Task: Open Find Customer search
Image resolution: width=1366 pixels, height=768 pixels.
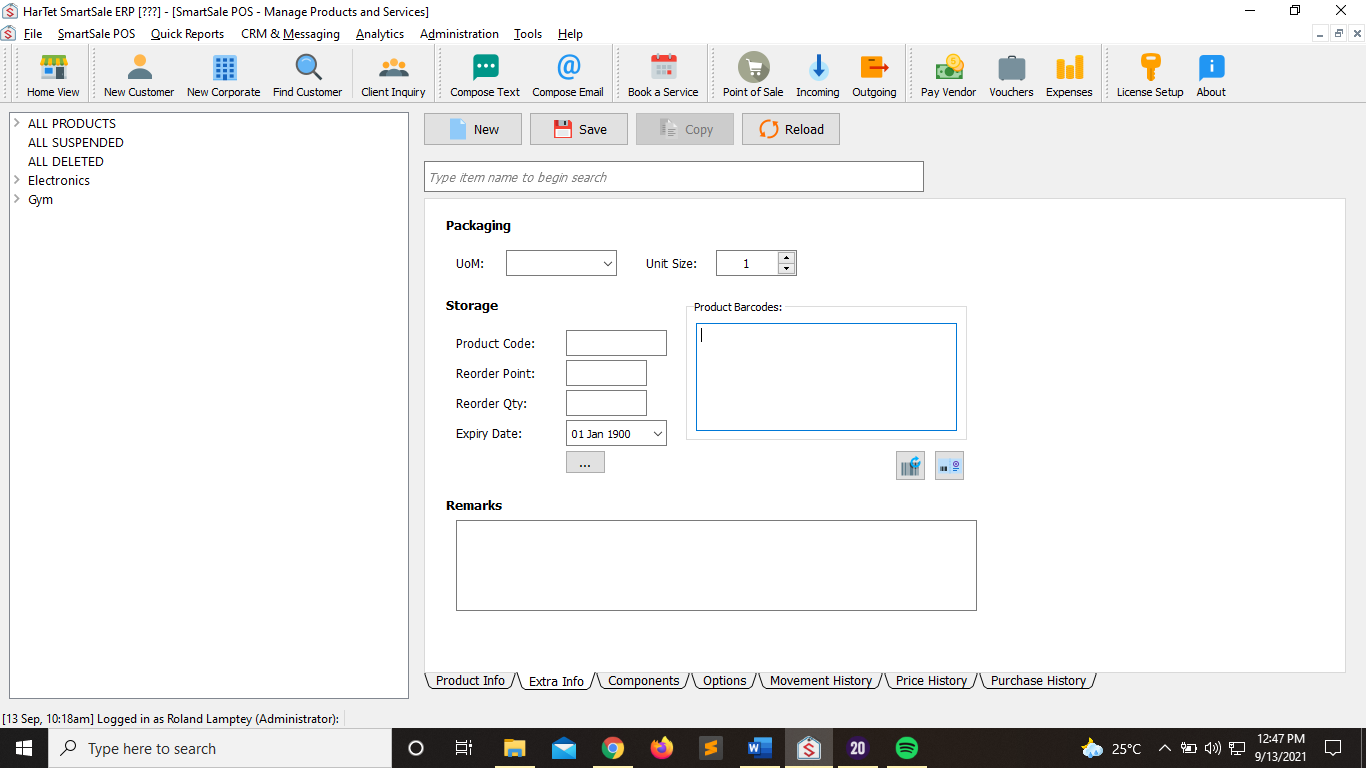Action: click(307, 75)
